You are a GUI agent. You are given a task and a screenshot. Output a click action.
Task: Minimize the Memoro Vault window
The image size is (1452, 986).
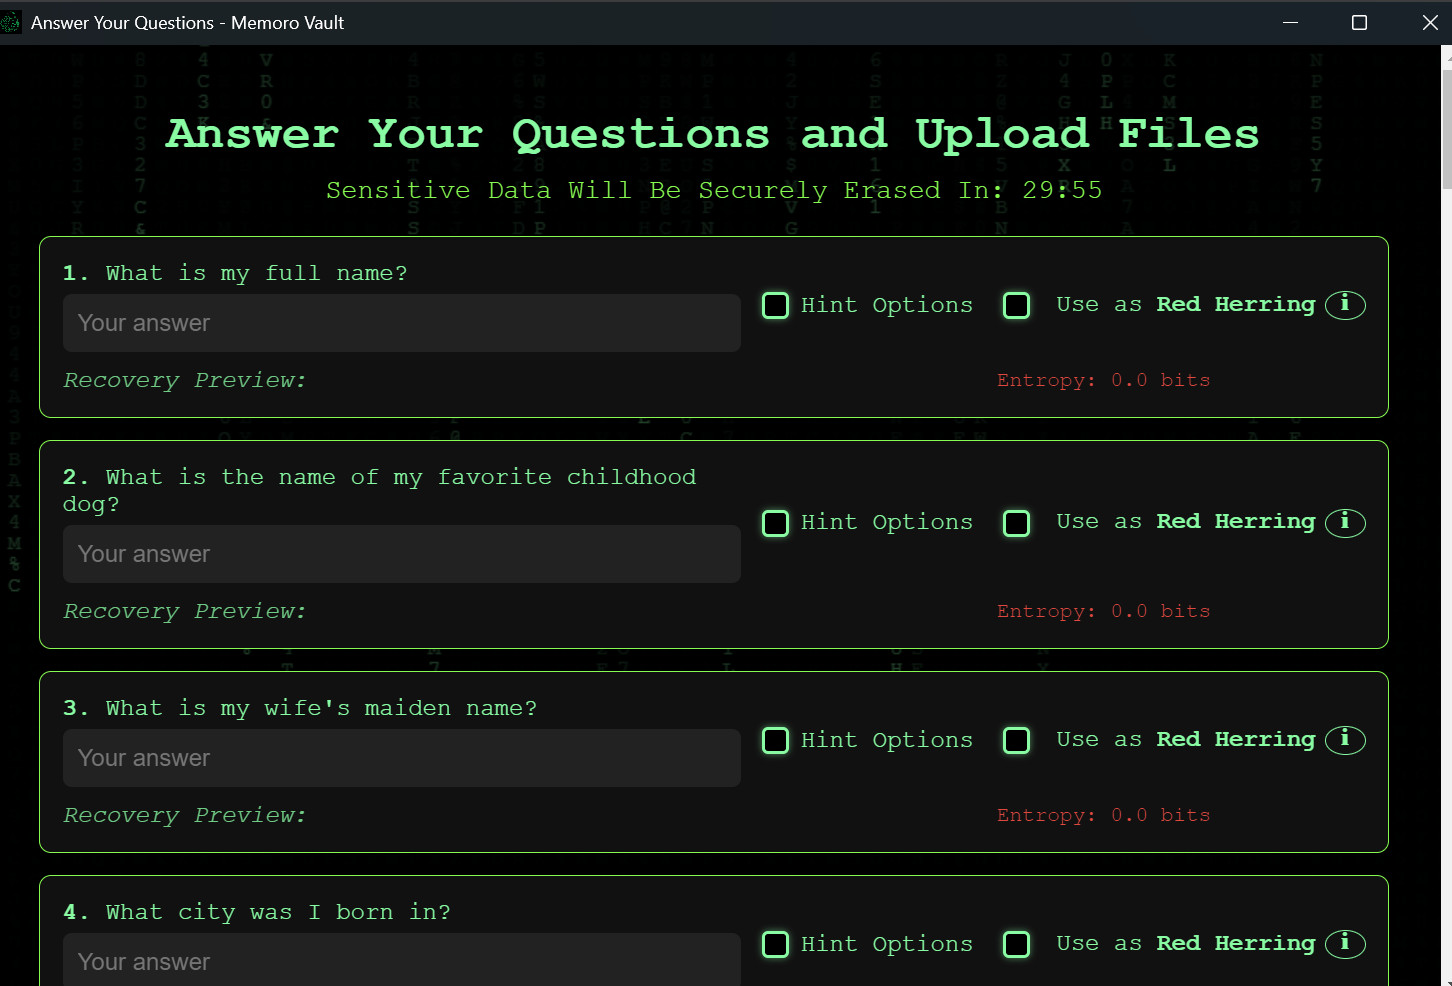tap(1291, 22)
